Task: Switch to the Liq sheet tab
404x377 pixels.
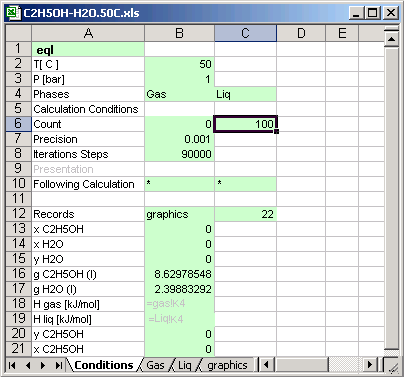Action: click(185, 365)
